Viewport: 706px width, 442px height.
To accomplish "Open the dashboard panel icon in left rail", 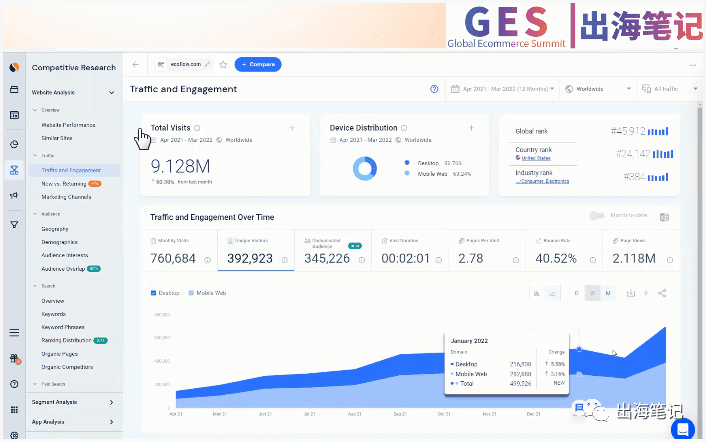I will click(x=14, y=115).
